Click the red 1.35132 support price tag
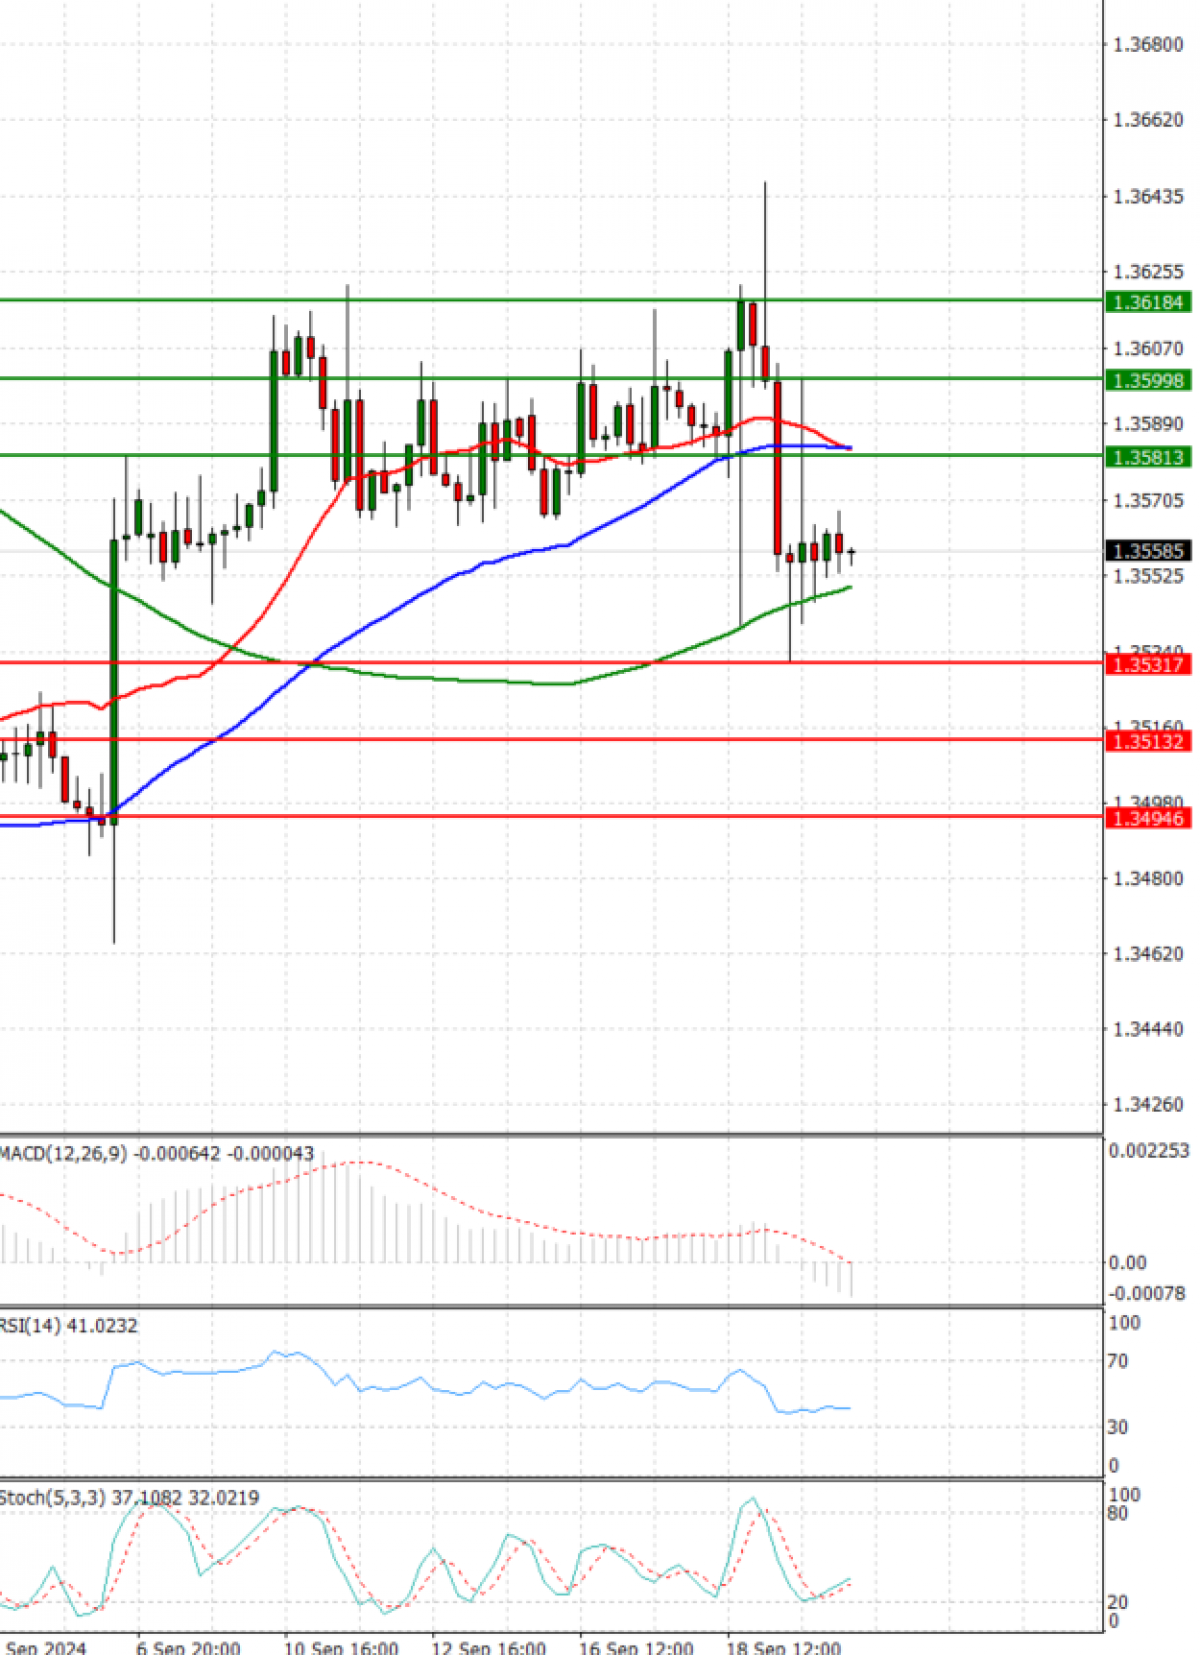 1147,742
